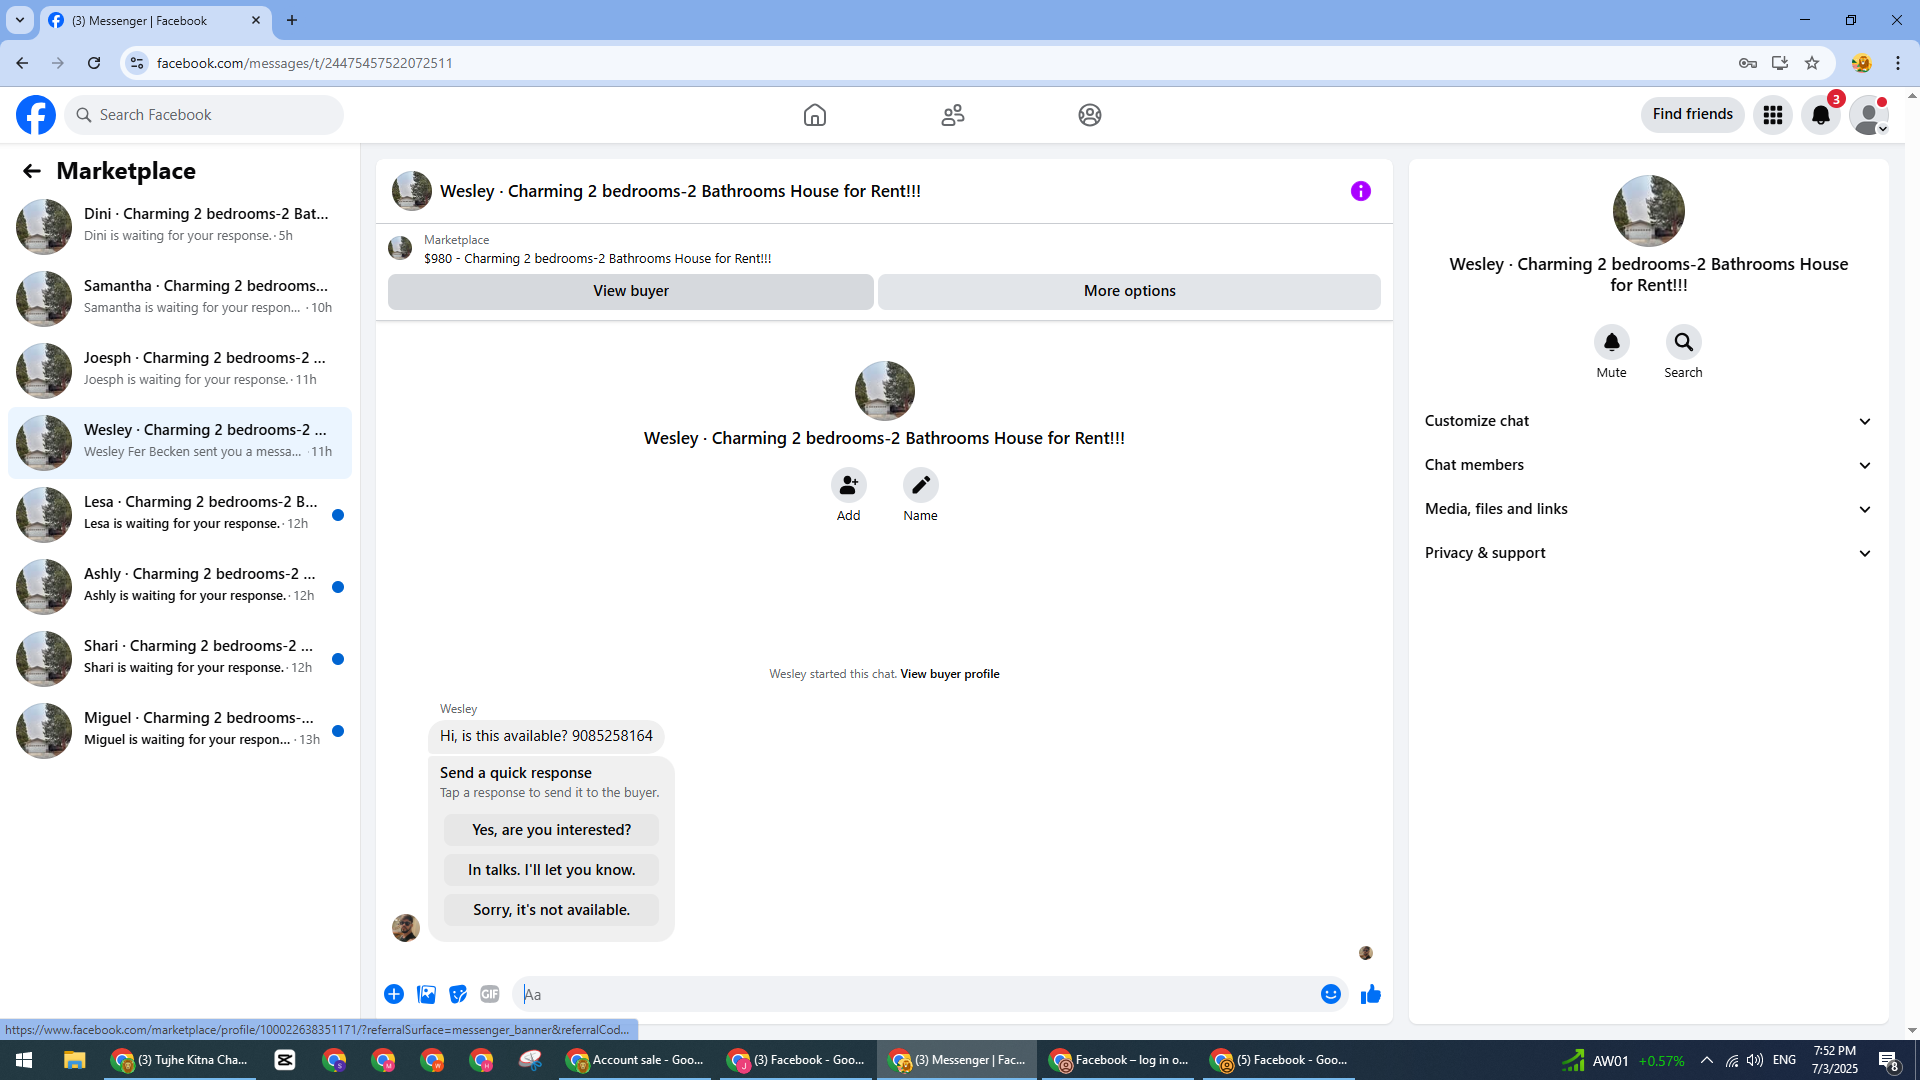Image resolution: width=1920 pixels, height=1080 pixels.
Task: Click the pencil Name icon
Action: (x=920, y=486)
